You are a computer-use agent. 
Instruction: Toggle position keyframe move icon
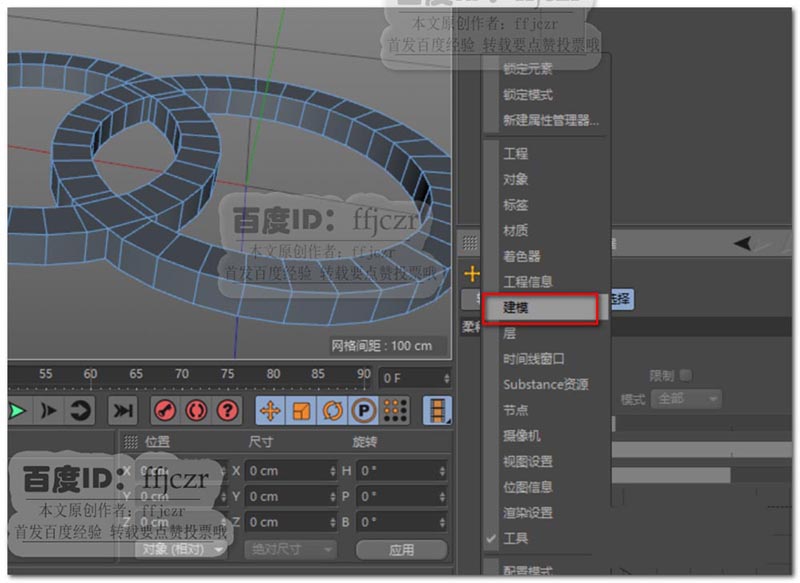[270, 411]
